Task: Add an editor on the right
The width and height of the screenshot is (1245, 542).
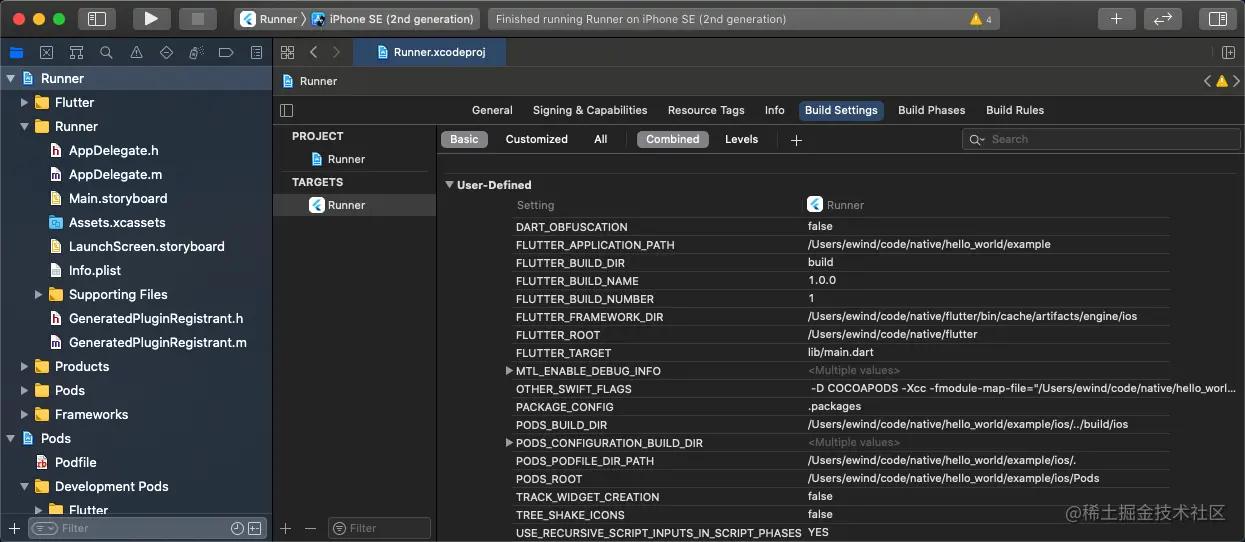Action: pos(1229,52)
